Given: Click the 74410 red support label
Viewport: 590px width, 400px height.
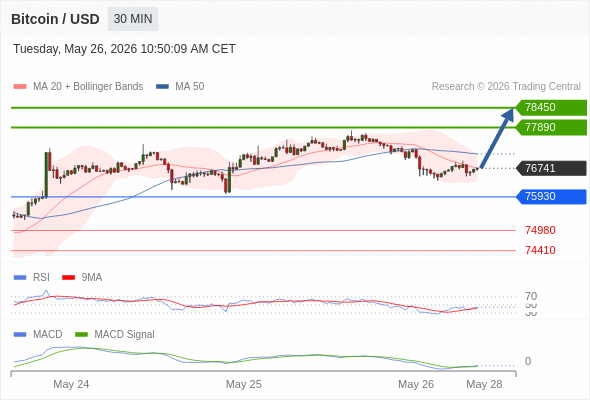Looking at the screenshot, I should pos(540,250).
